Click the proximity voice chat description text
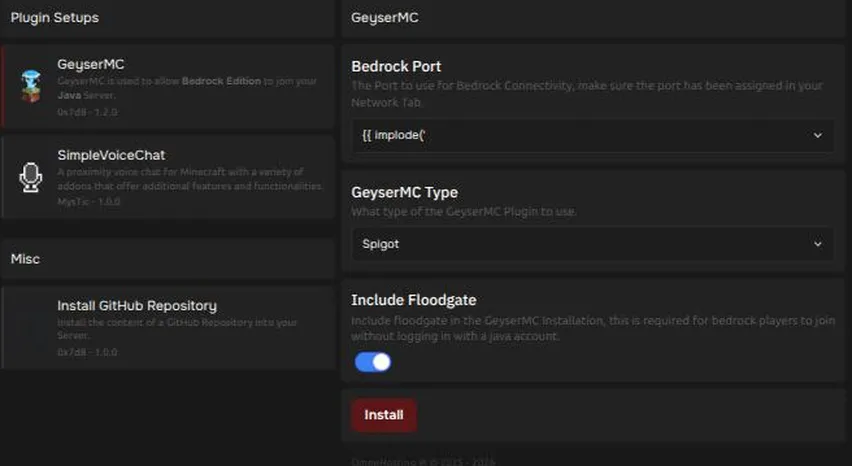The width and height of the screenshot is (852, 466). point(190,179)
